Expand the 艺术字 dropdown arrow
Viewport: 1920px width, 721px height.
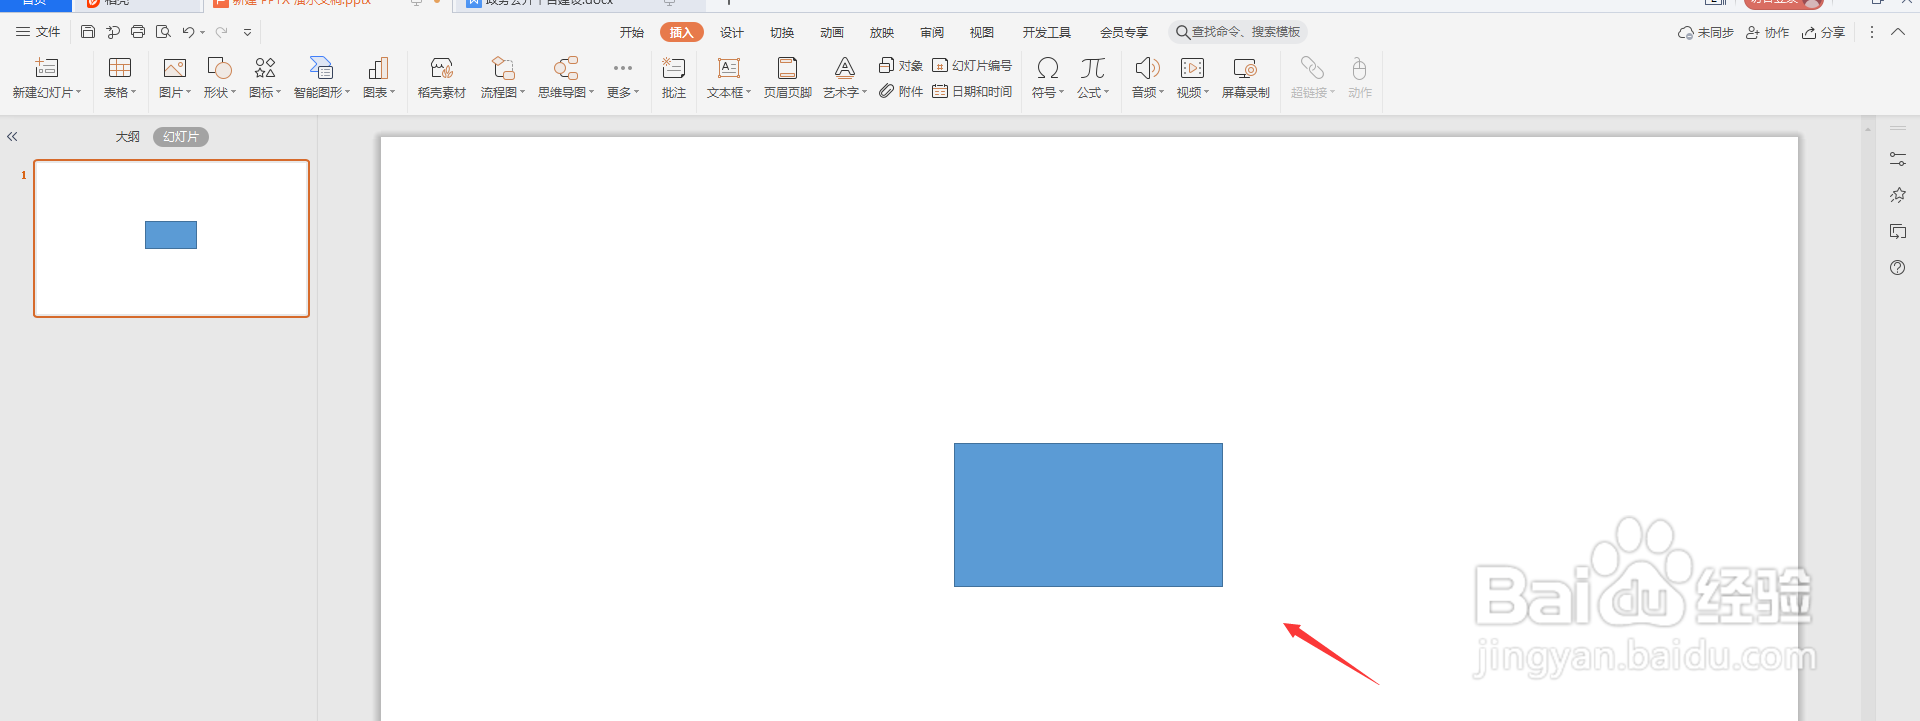pyautogui.click(x=864, y=92)
